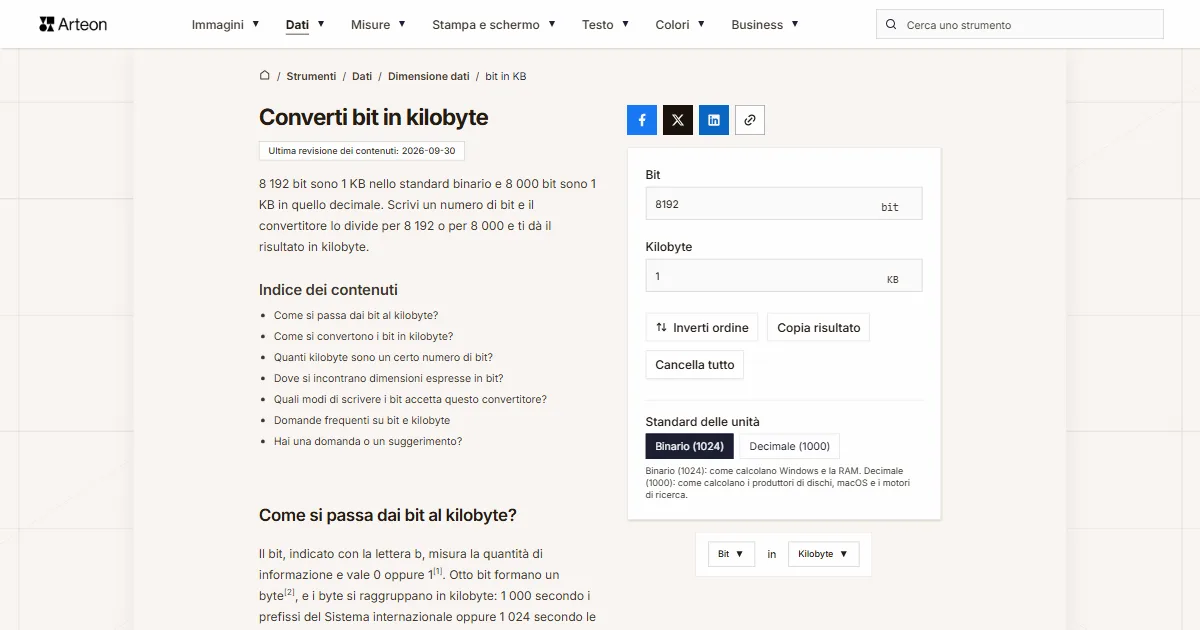
Task: Open footnote reference [1]
Action: coord(438,571)
